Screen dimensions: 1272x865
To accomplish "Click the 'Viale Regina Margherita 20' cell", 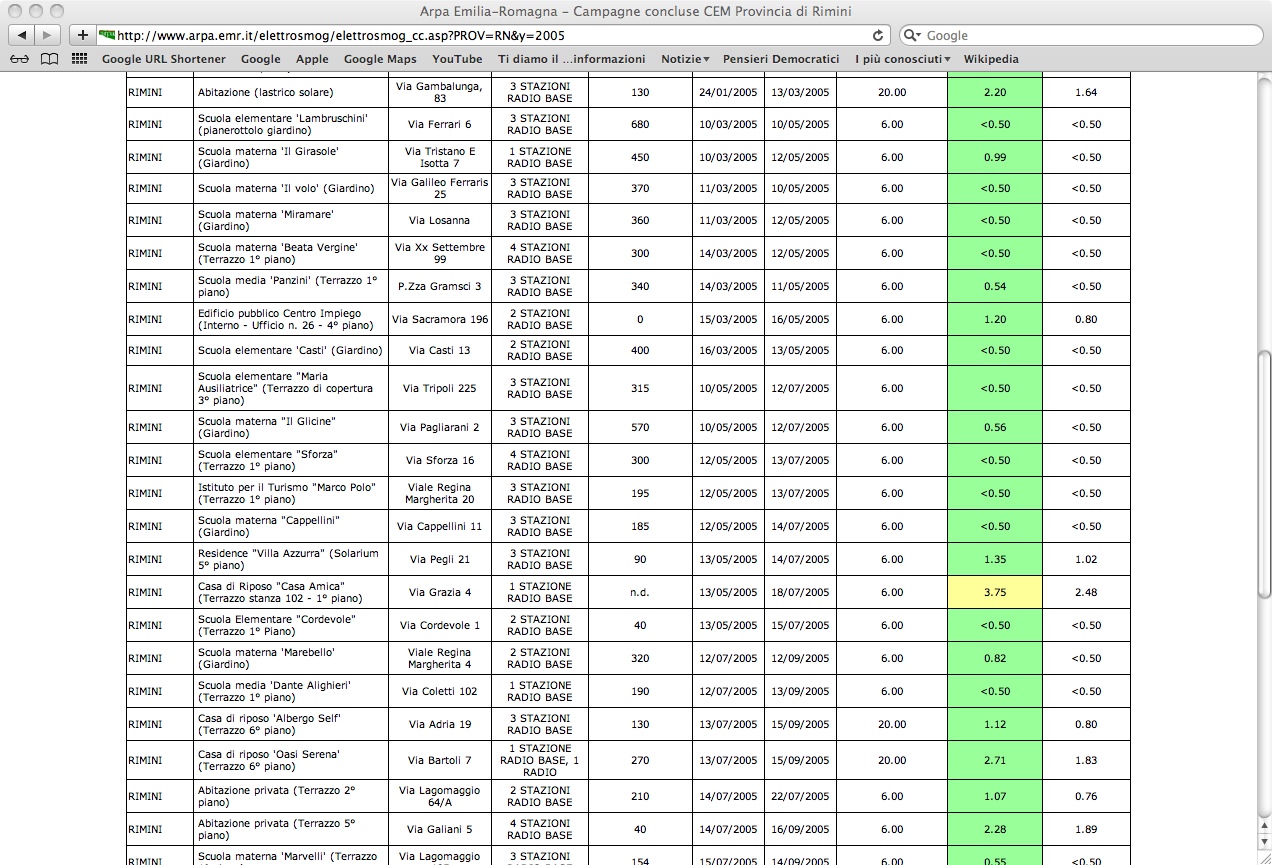I will tap(440, 493).
